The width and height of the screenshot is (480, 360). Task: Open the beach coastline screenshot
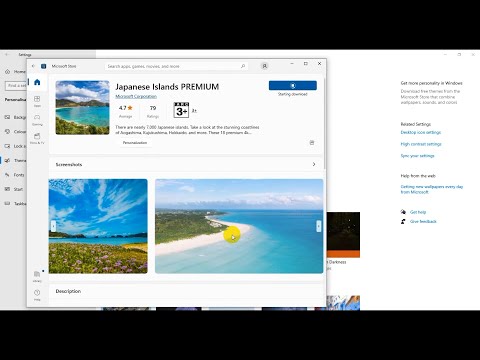(239, 226)
